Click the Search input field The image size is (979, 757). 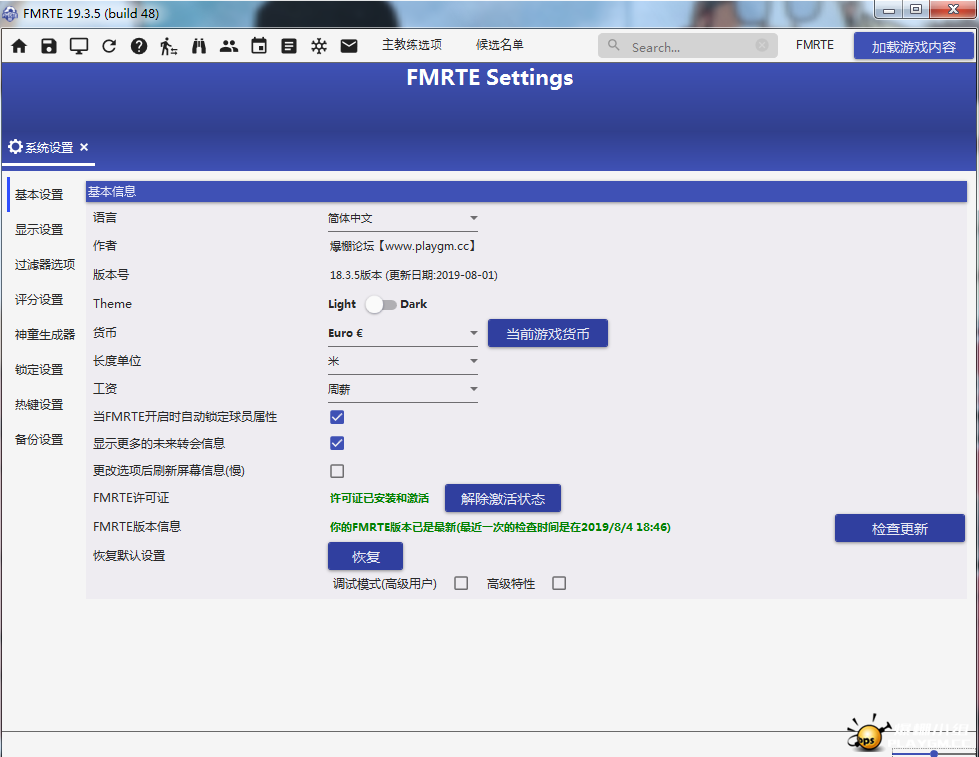(x=688, y=46)
